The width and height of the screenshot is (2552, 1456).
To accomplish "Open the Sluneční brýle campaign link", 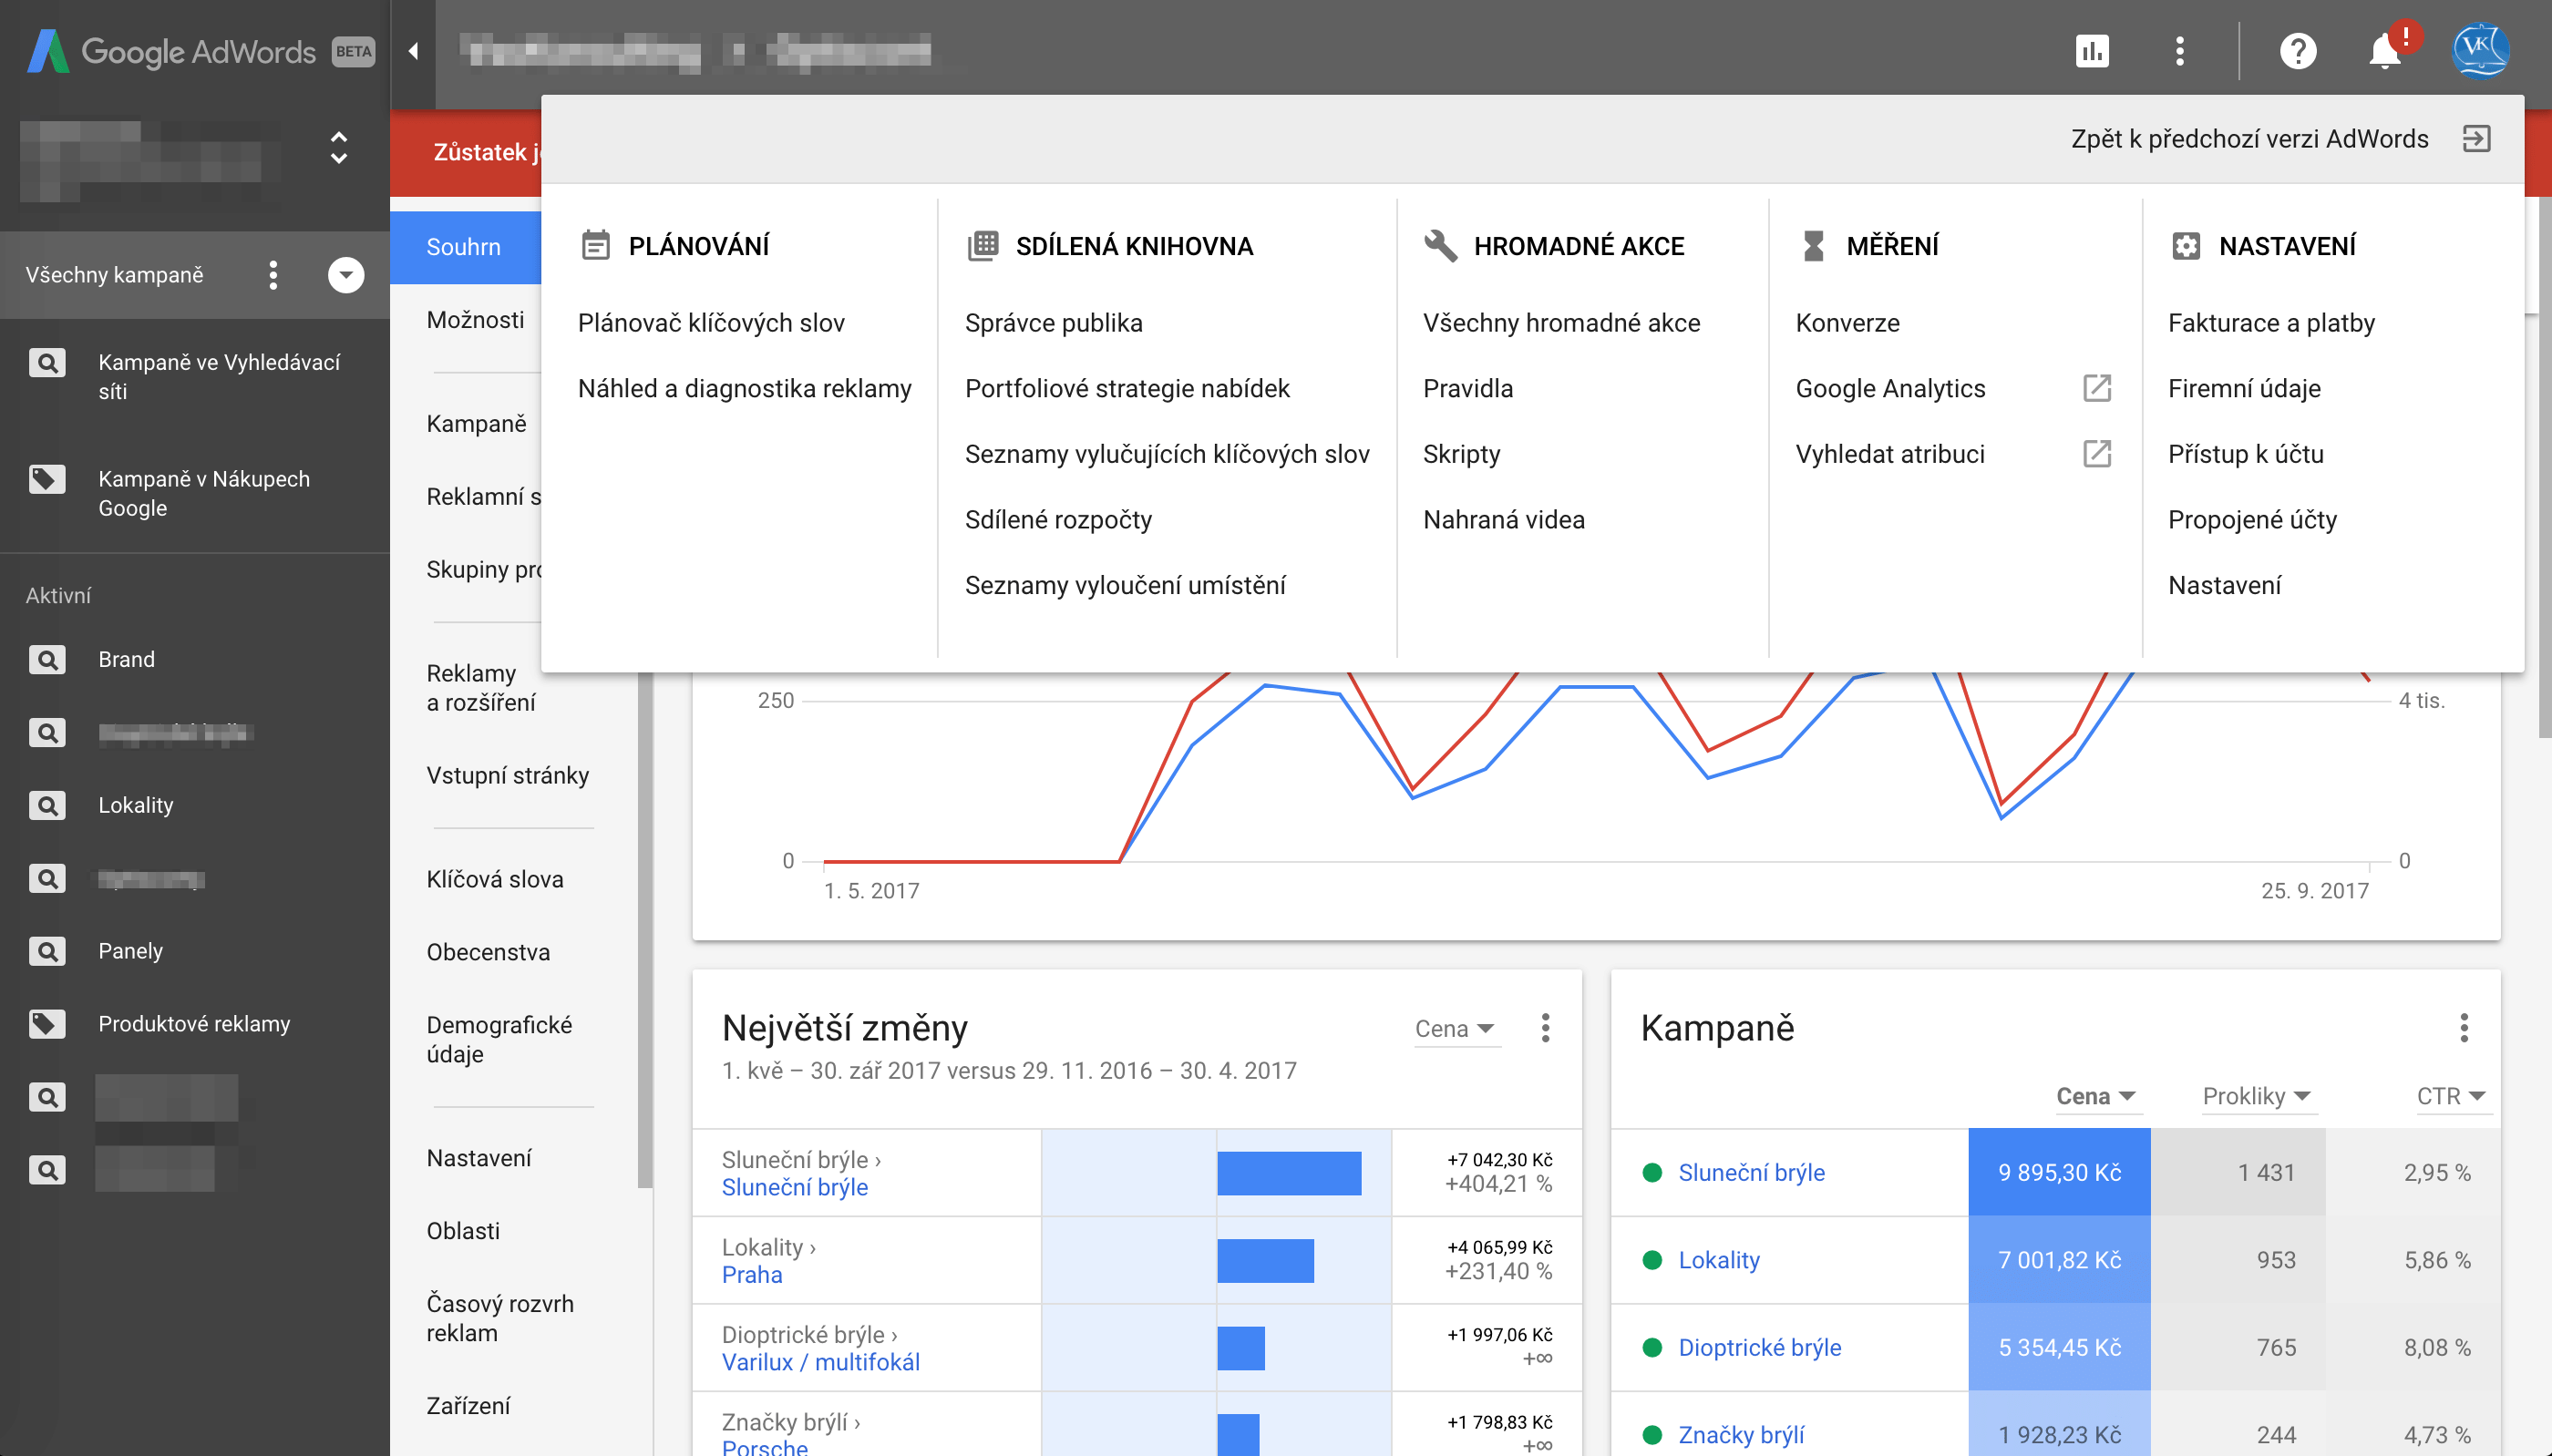I will [x=1751, y=1172].
